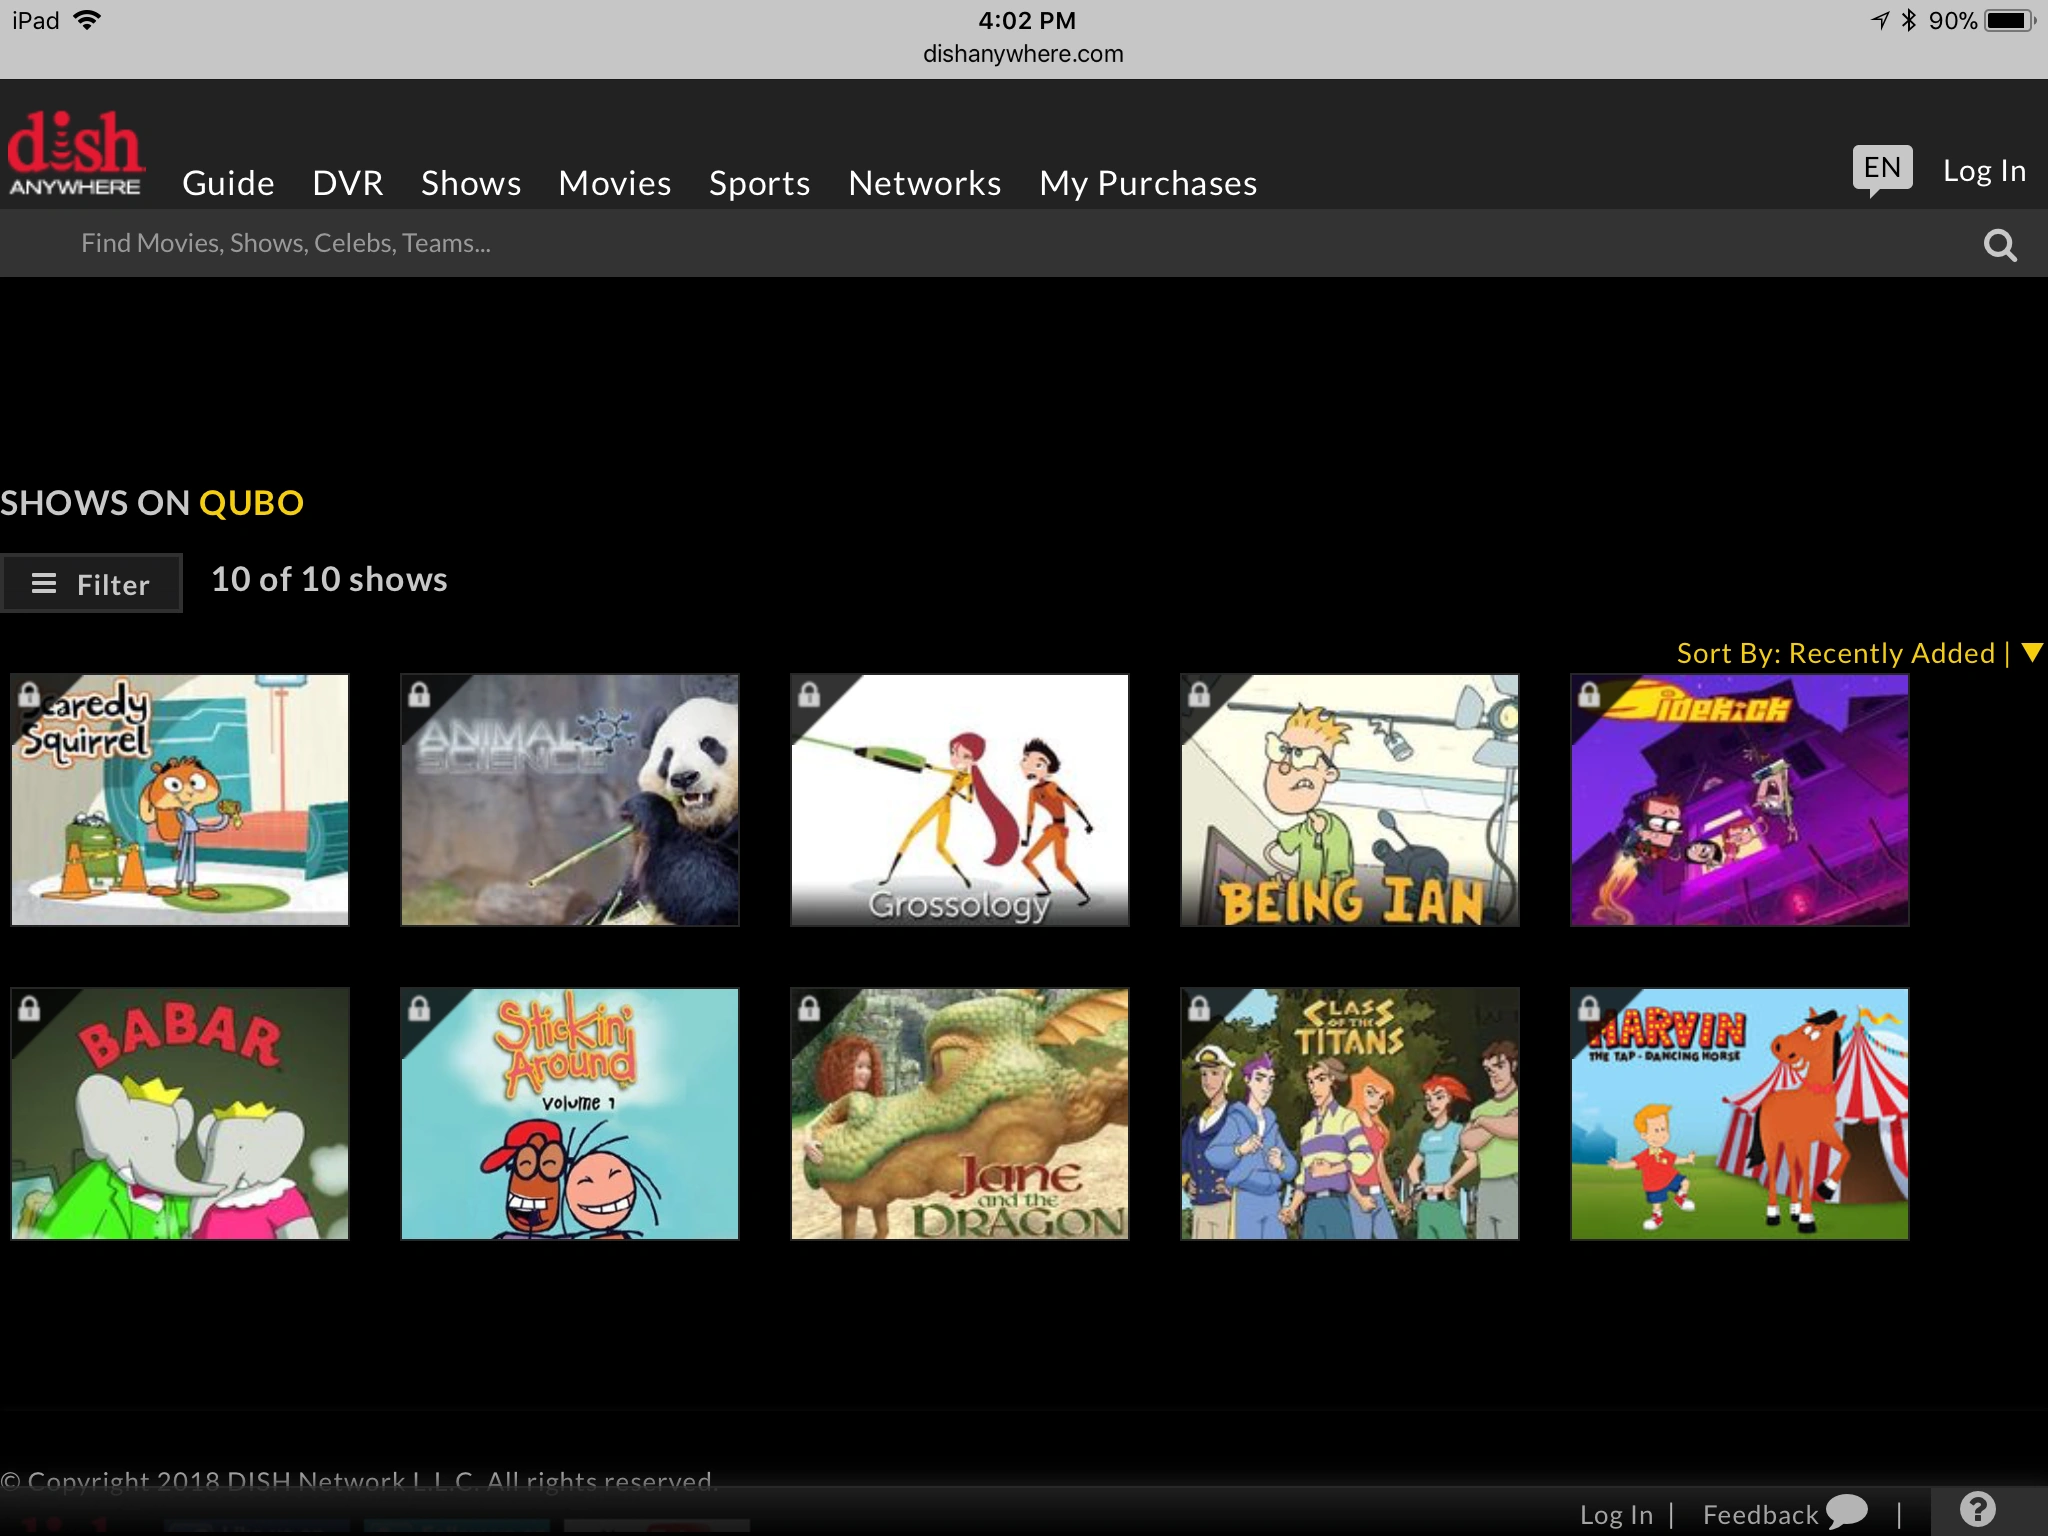Open the Sidekick show thumbnail
The image size is (2048, 1536).
(x=1740, y=799)
